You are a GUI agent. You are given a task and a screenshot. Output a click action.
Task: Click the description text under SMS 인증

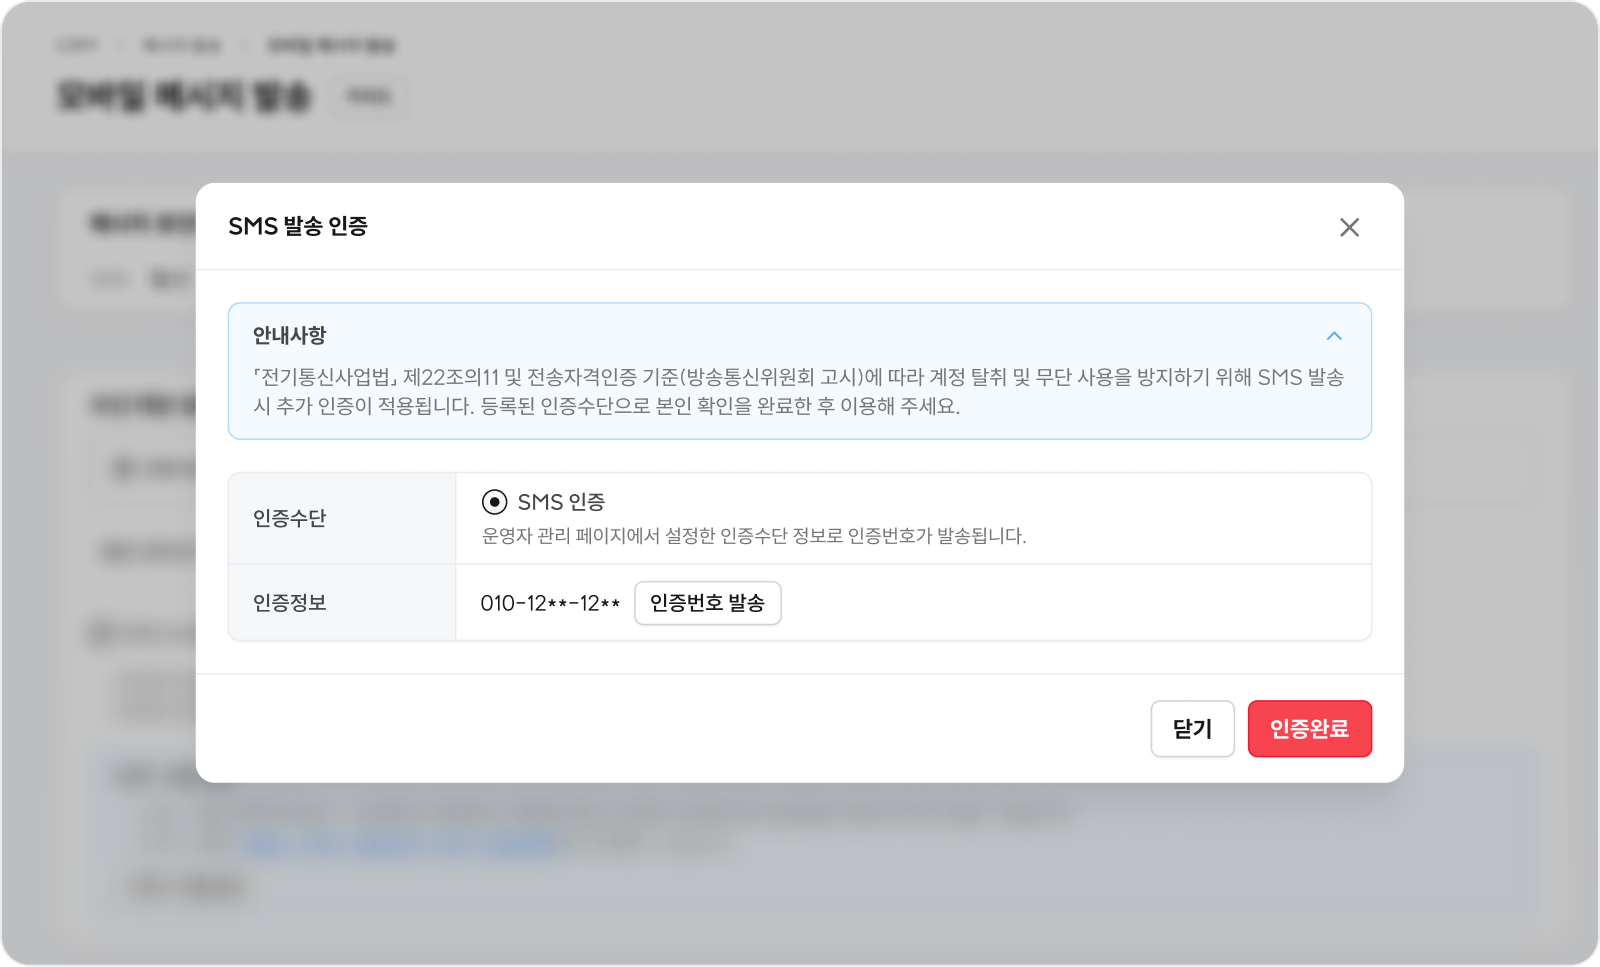coord(754,536)
